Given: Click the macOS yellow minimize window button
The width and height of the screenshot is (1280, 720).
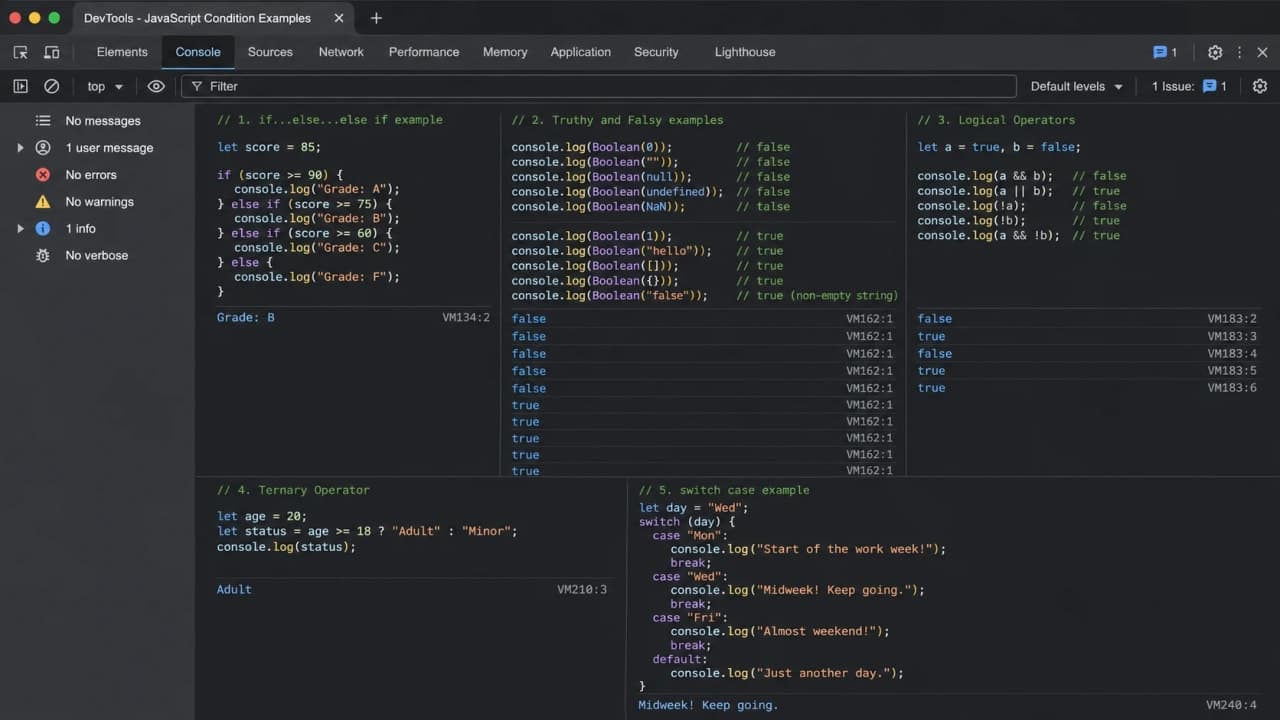Looking at the screenshot, I should 35,18.
